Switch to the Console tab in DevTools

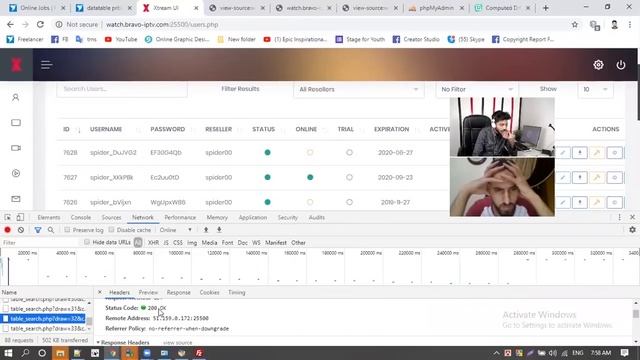81,218
